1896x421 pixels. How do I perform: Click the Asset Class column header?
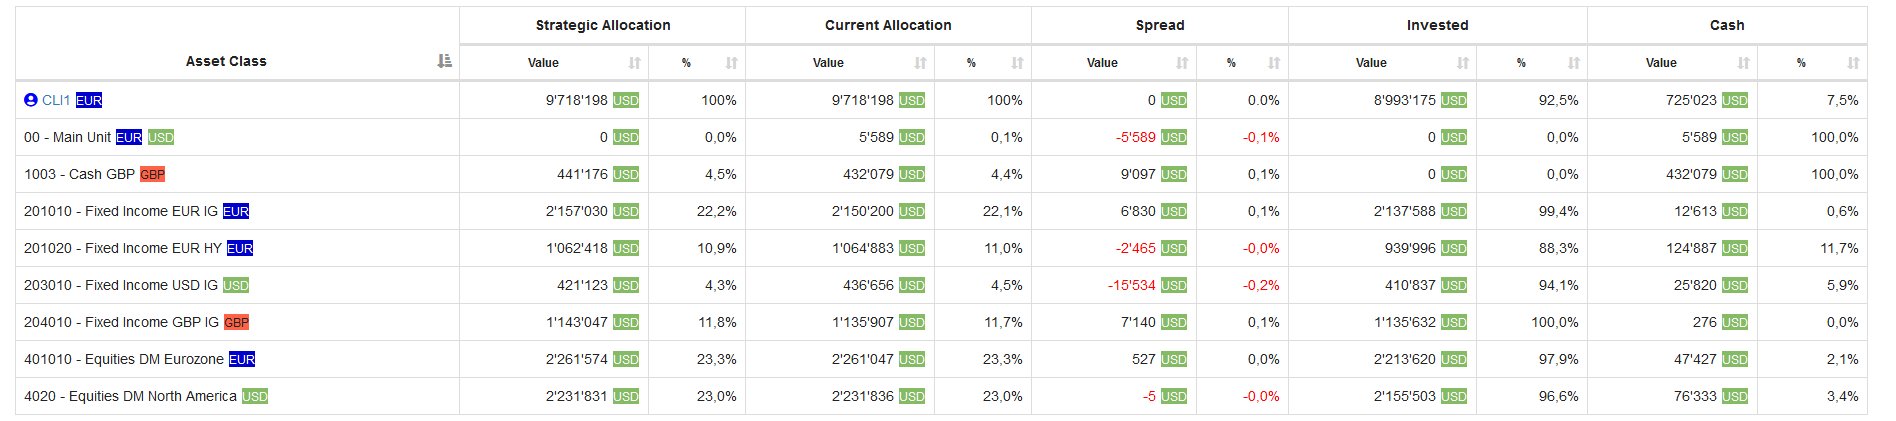226,61
